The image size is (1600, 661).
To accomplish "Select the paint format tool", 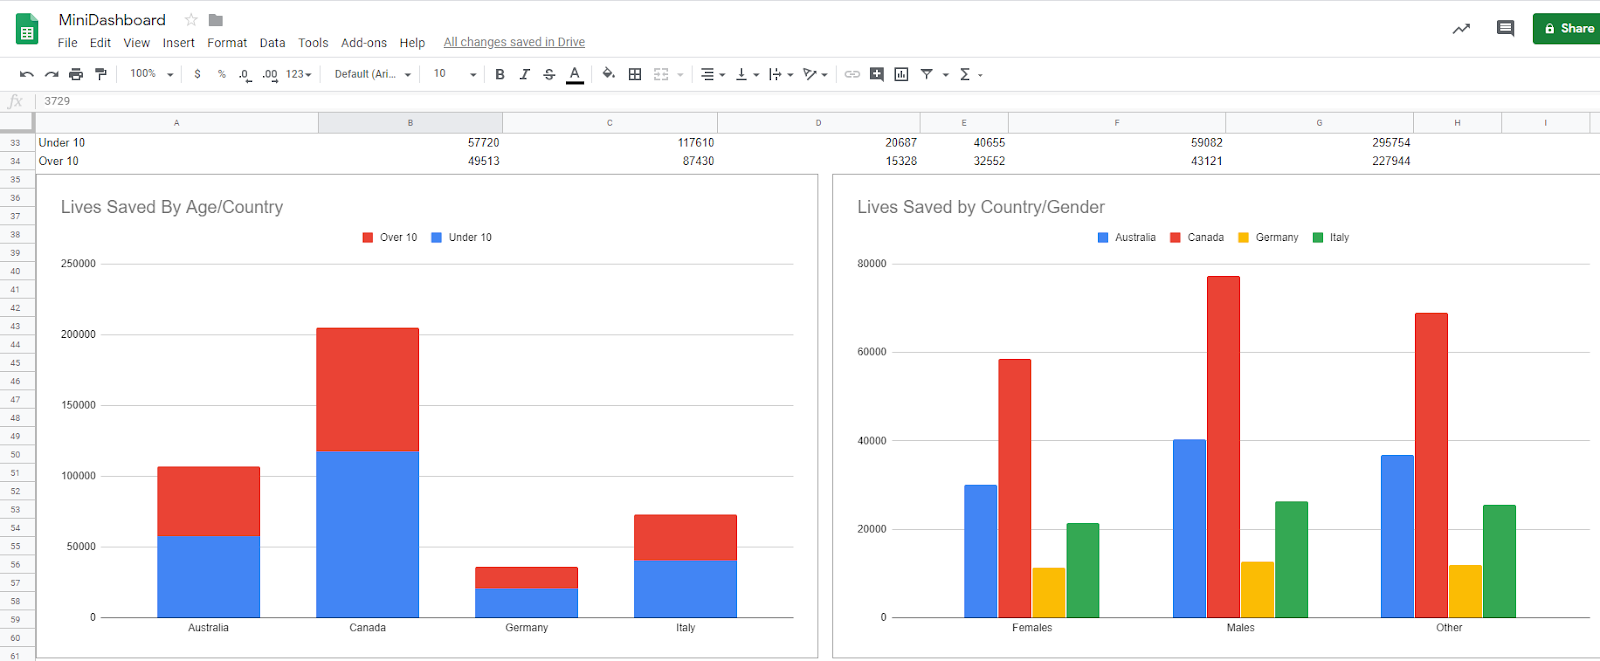I will 100,74.
